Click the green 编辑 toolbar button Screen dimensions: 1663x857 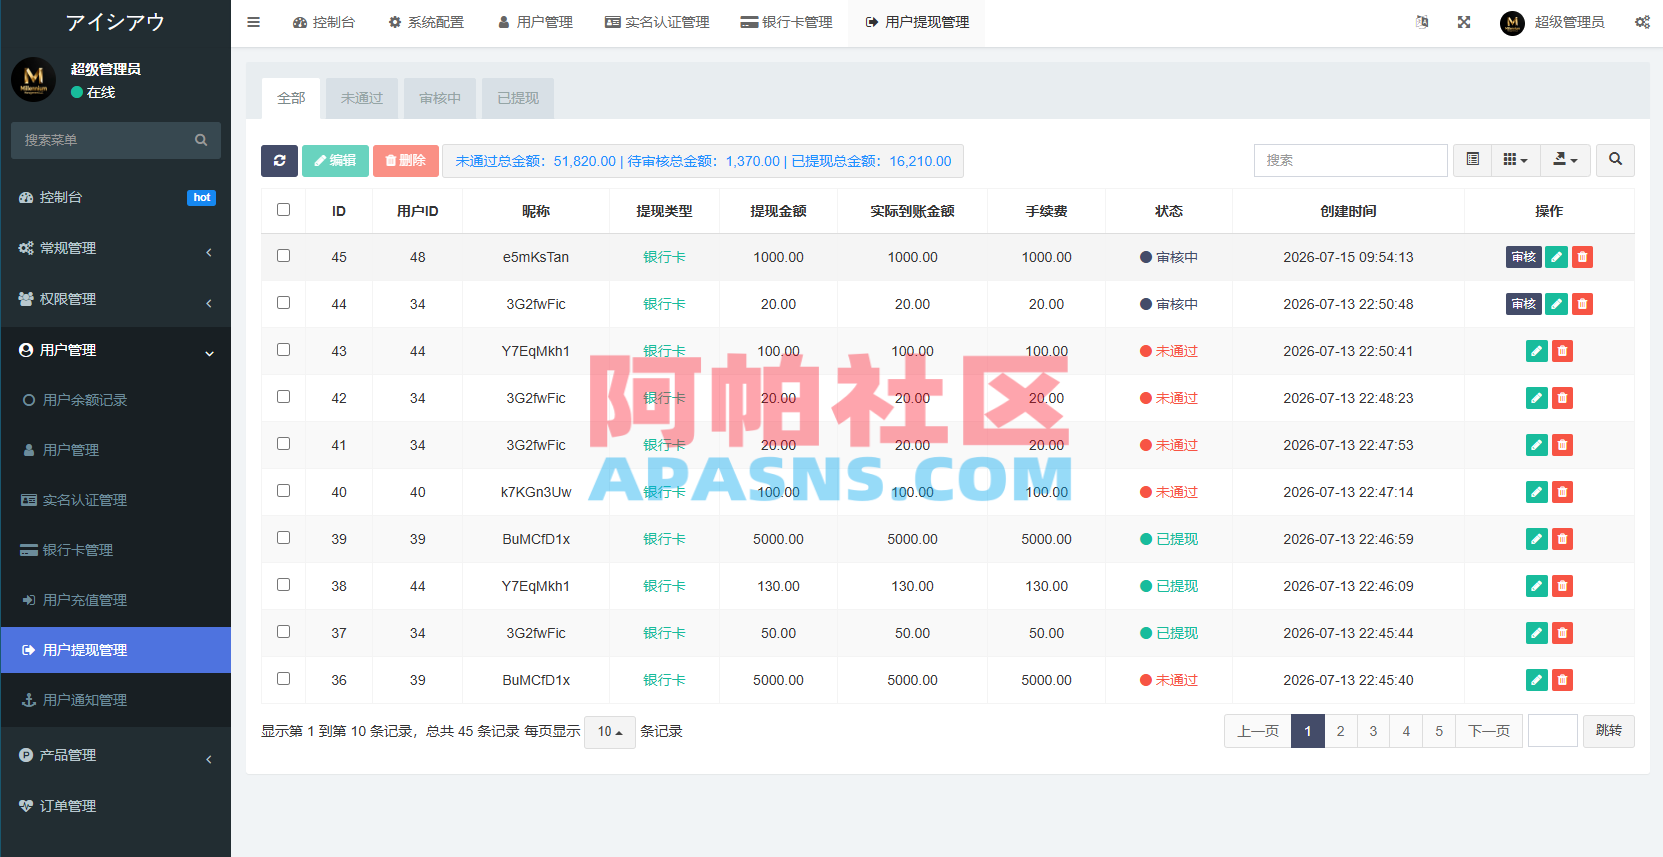click(335, 160)
